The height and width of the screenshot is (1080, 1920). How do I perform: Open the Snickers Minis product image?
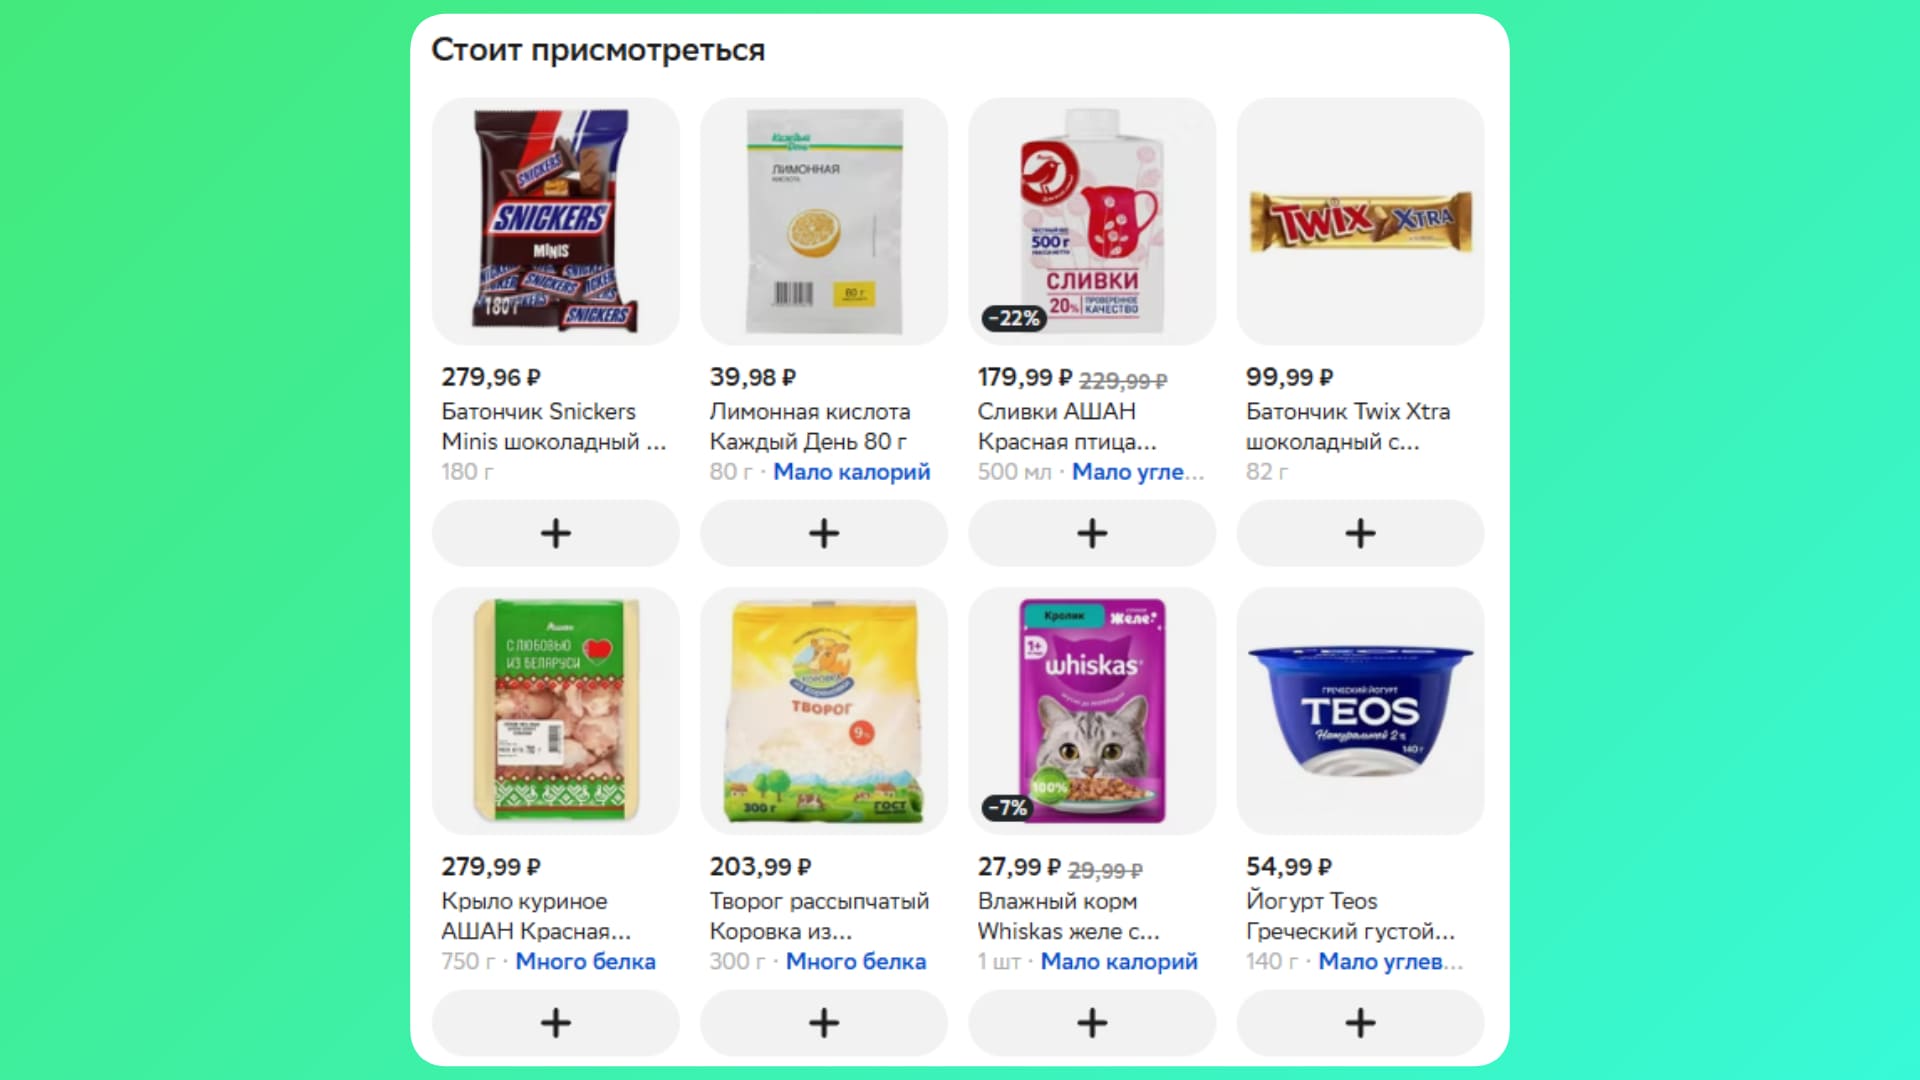(555, 221)
